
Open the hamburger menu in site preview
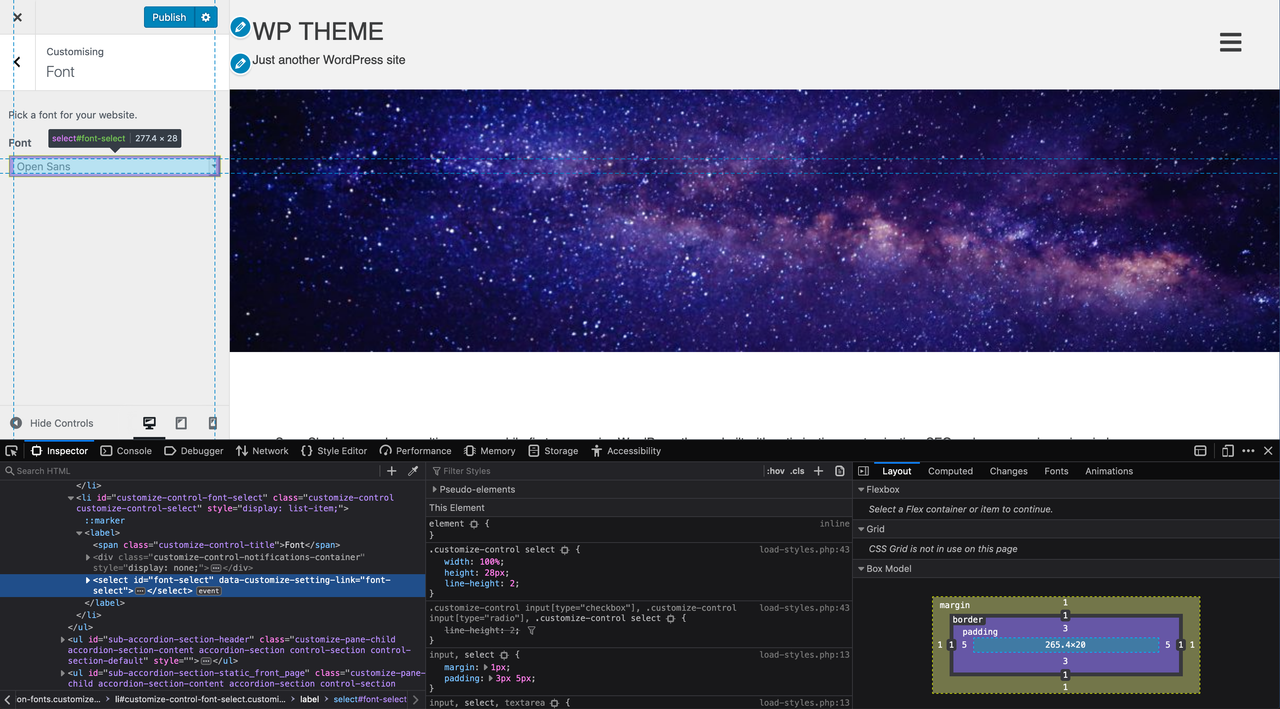tap(1230, 42)
